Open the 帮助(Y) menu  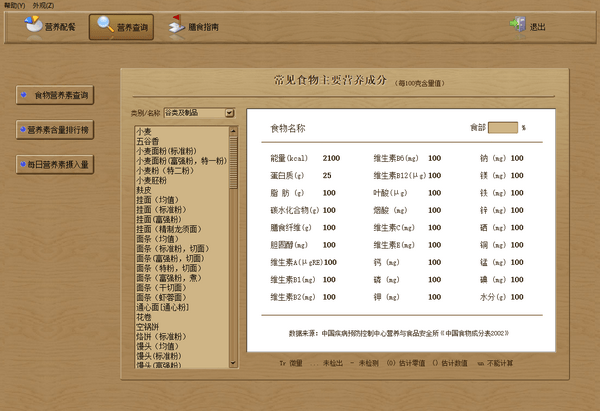coord(14,5)
